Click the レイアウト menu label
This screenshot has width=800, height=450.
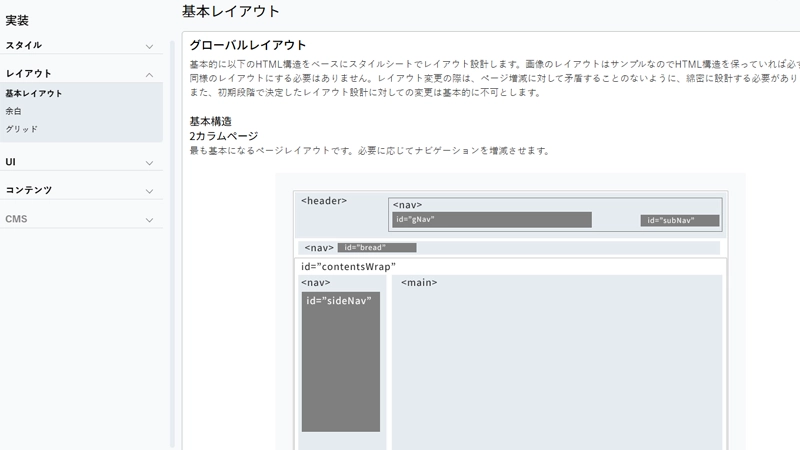pyautogui.click(x=29, y=73)
